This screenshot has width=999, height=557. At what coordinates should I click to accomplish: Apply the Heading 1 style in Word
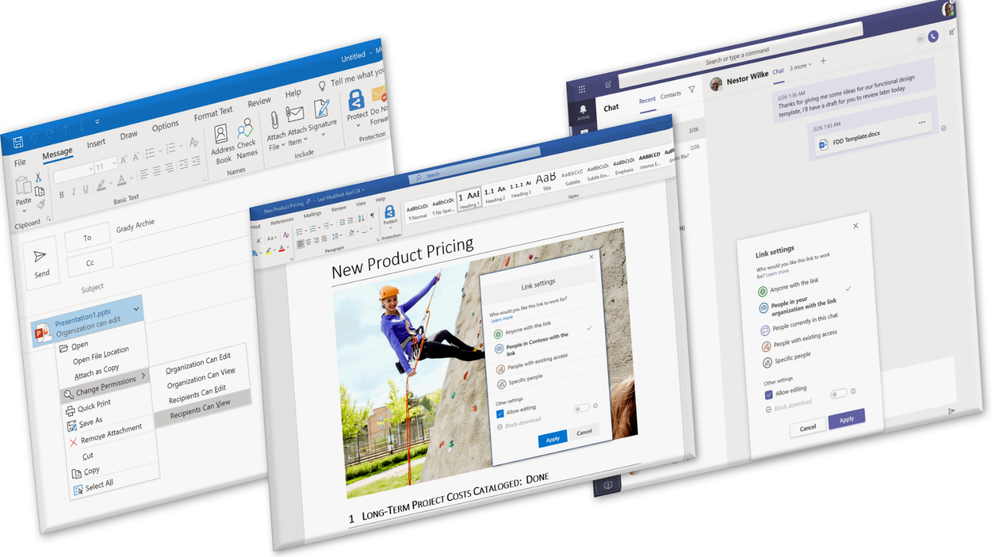pos(469,200)
